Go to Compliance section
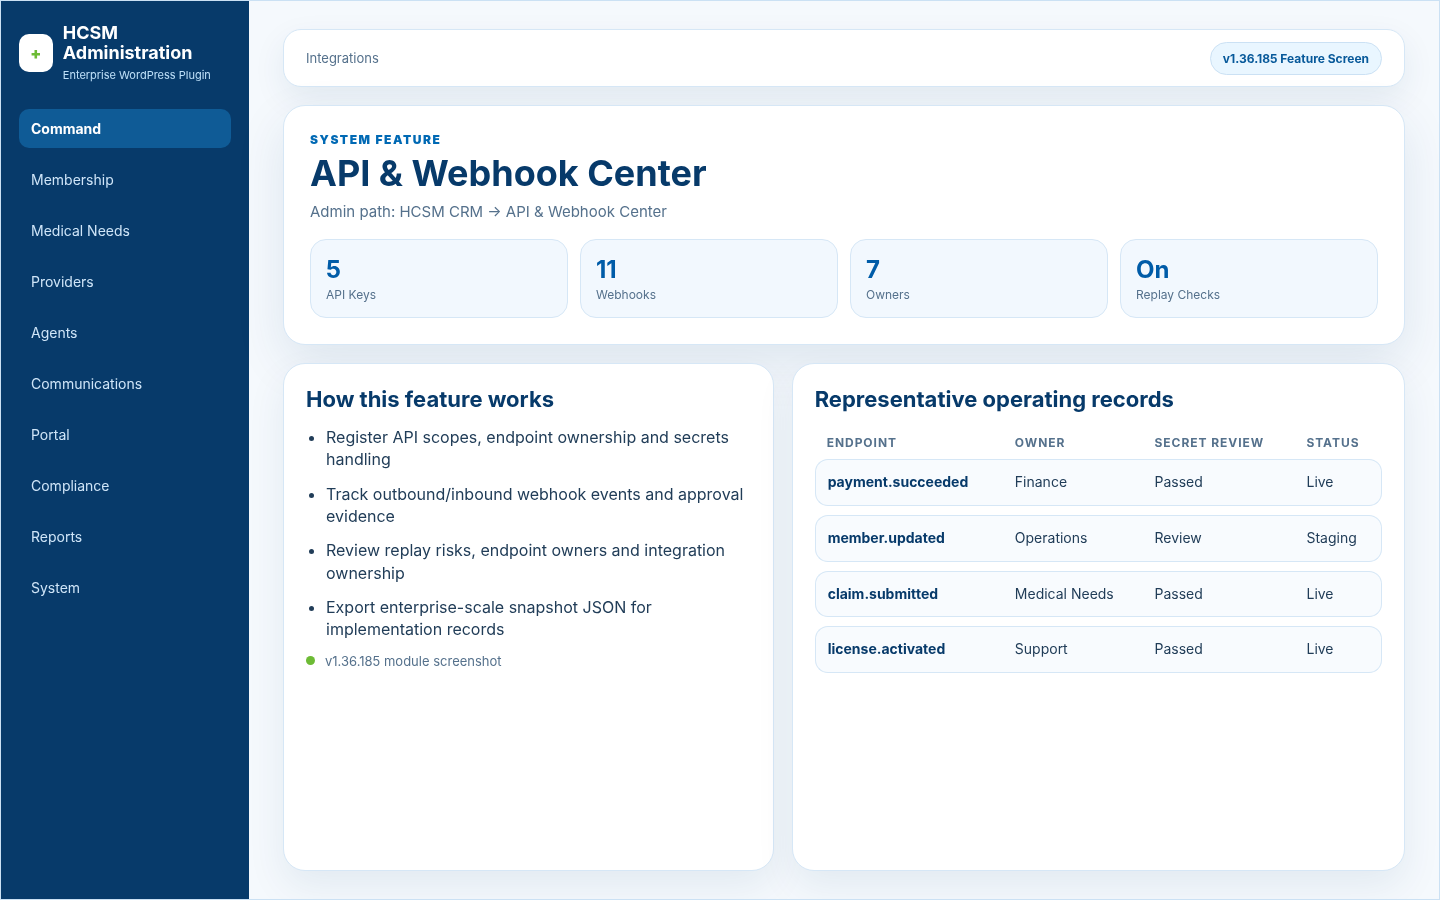Screen dimensions: 1440x900 click(x=125, y=486)
